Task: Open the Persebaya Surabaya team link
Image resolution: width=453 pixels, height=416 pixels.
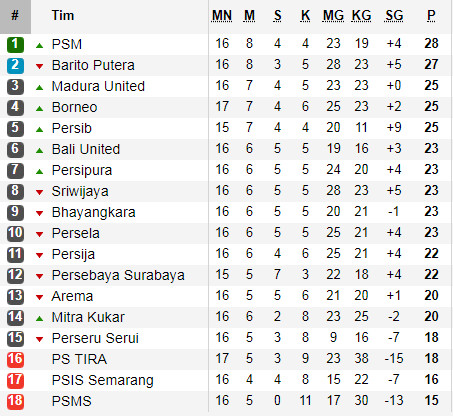Action: pos(118,275)
